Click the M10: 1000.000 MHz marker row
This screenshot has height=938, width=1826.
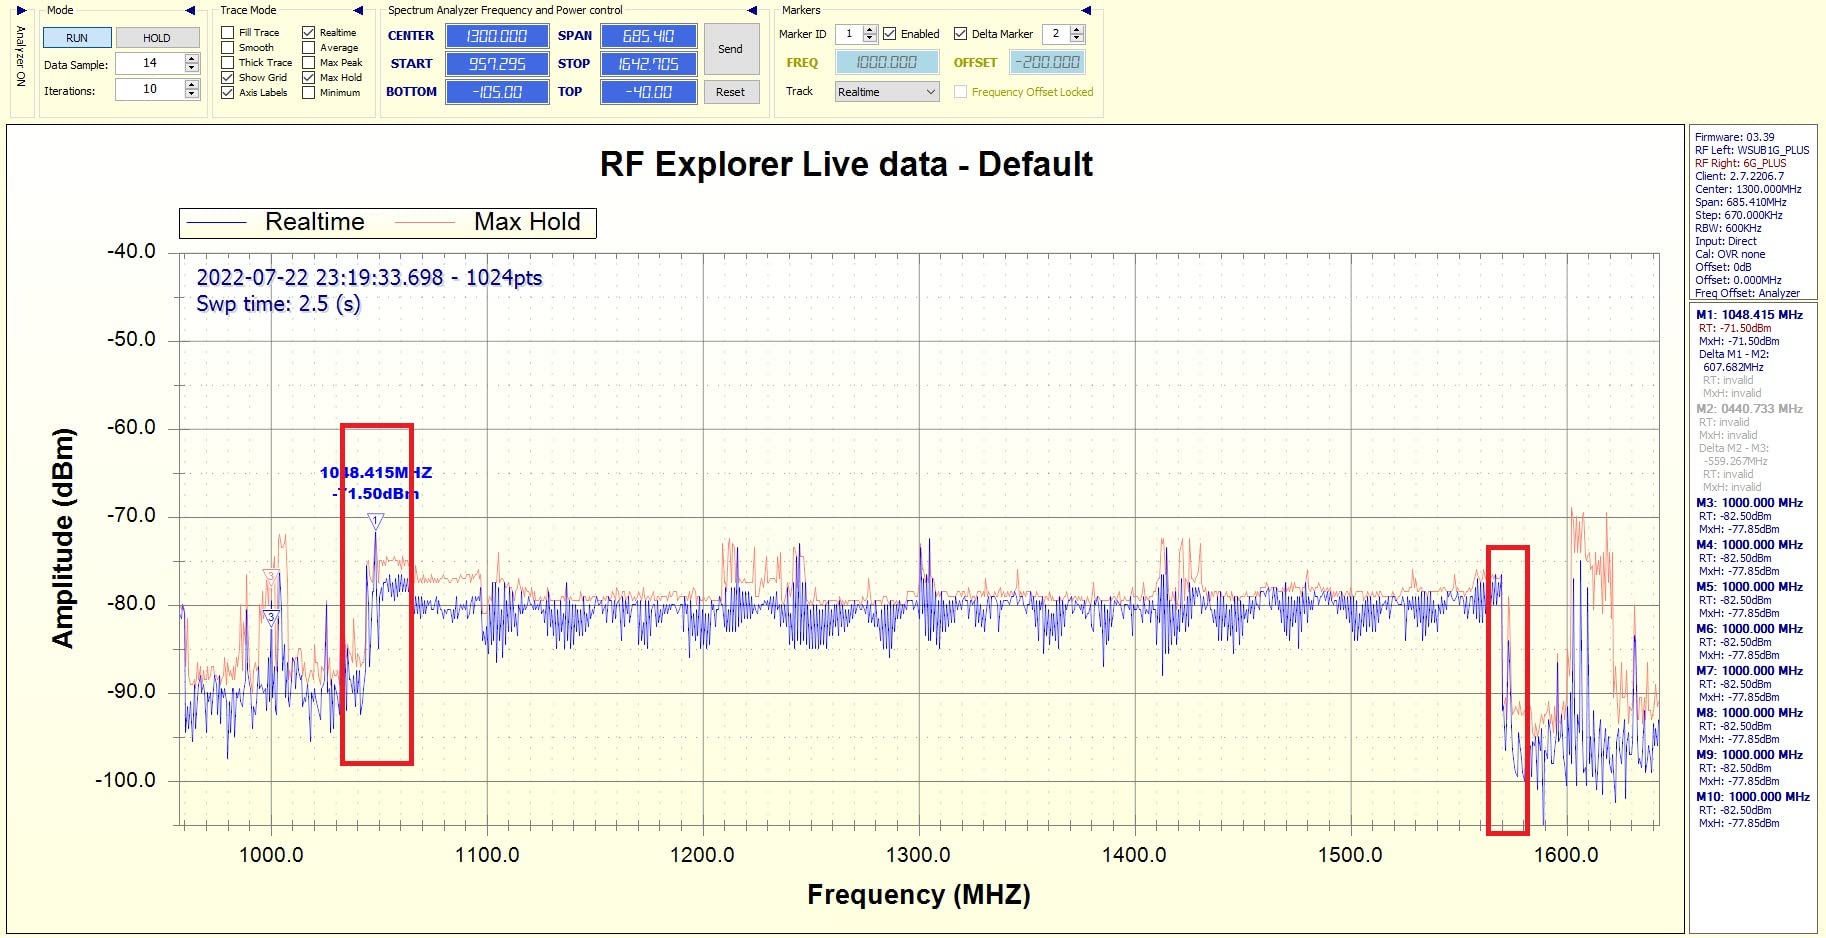pyautogui.click(x=1753, y=797)
